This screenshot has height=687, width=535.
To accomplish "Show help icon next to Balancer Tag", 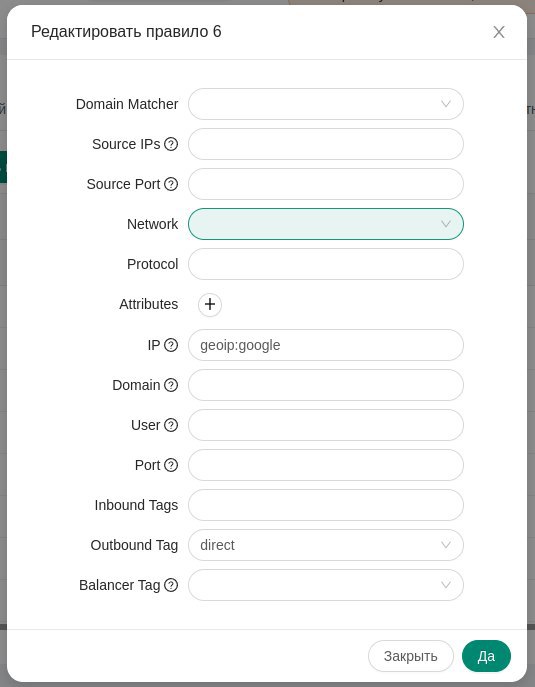I will pyautogui.click(x=171, y=585).
